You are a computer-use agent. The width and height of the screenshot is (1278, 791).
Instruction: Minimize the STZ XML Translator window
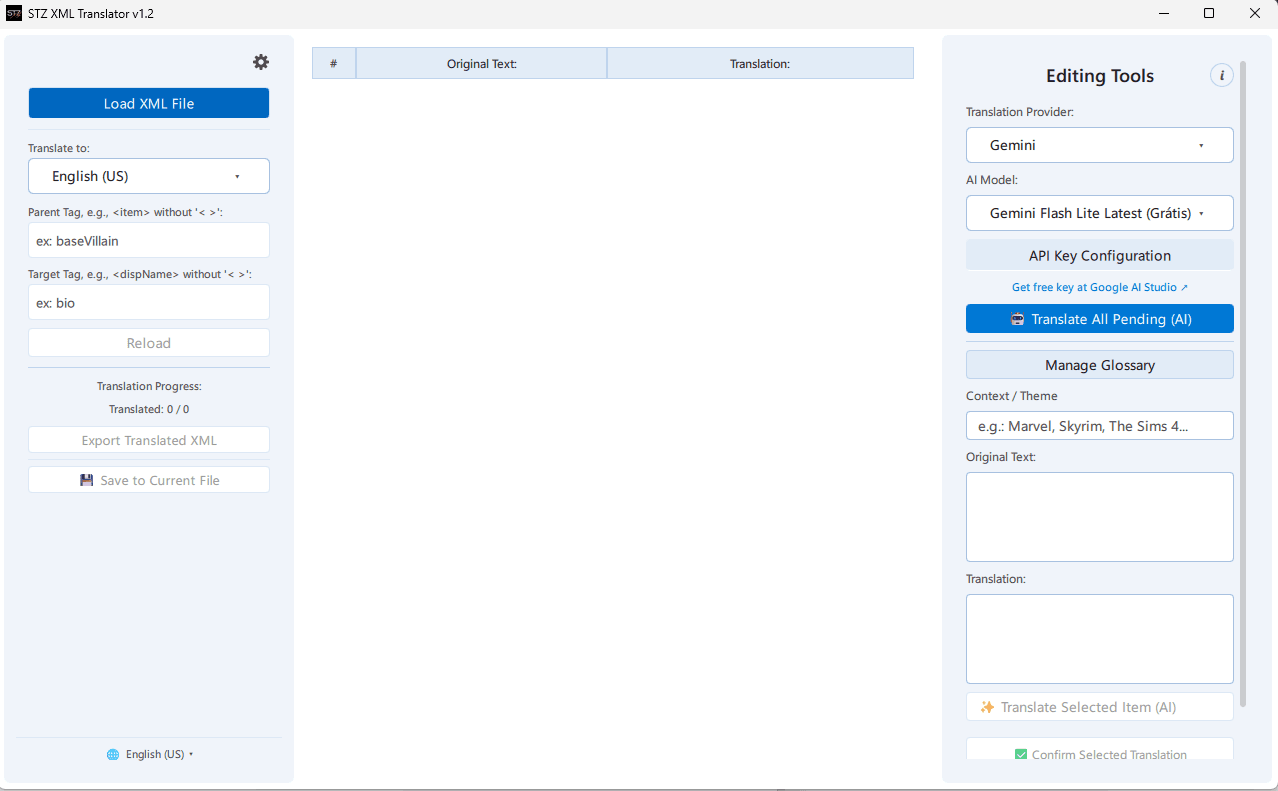1164,14
